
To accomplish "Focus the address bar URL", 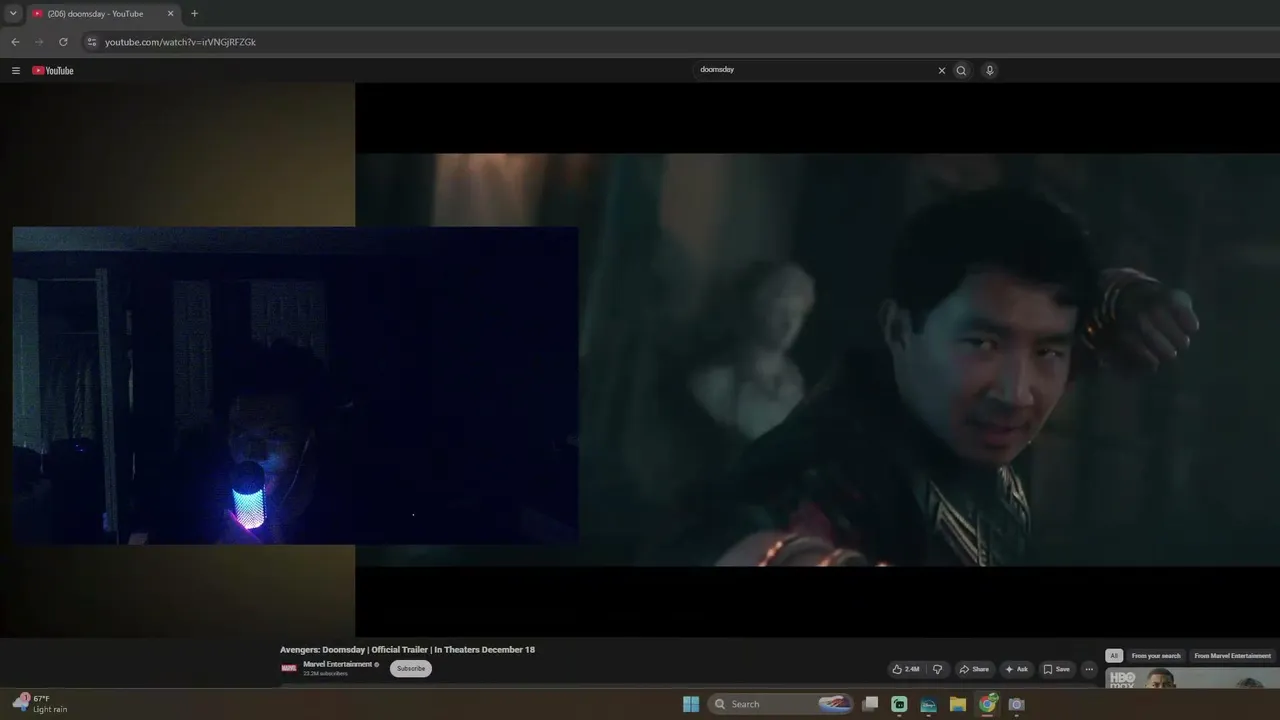I will pyautogui.click(x=181, y=42).
